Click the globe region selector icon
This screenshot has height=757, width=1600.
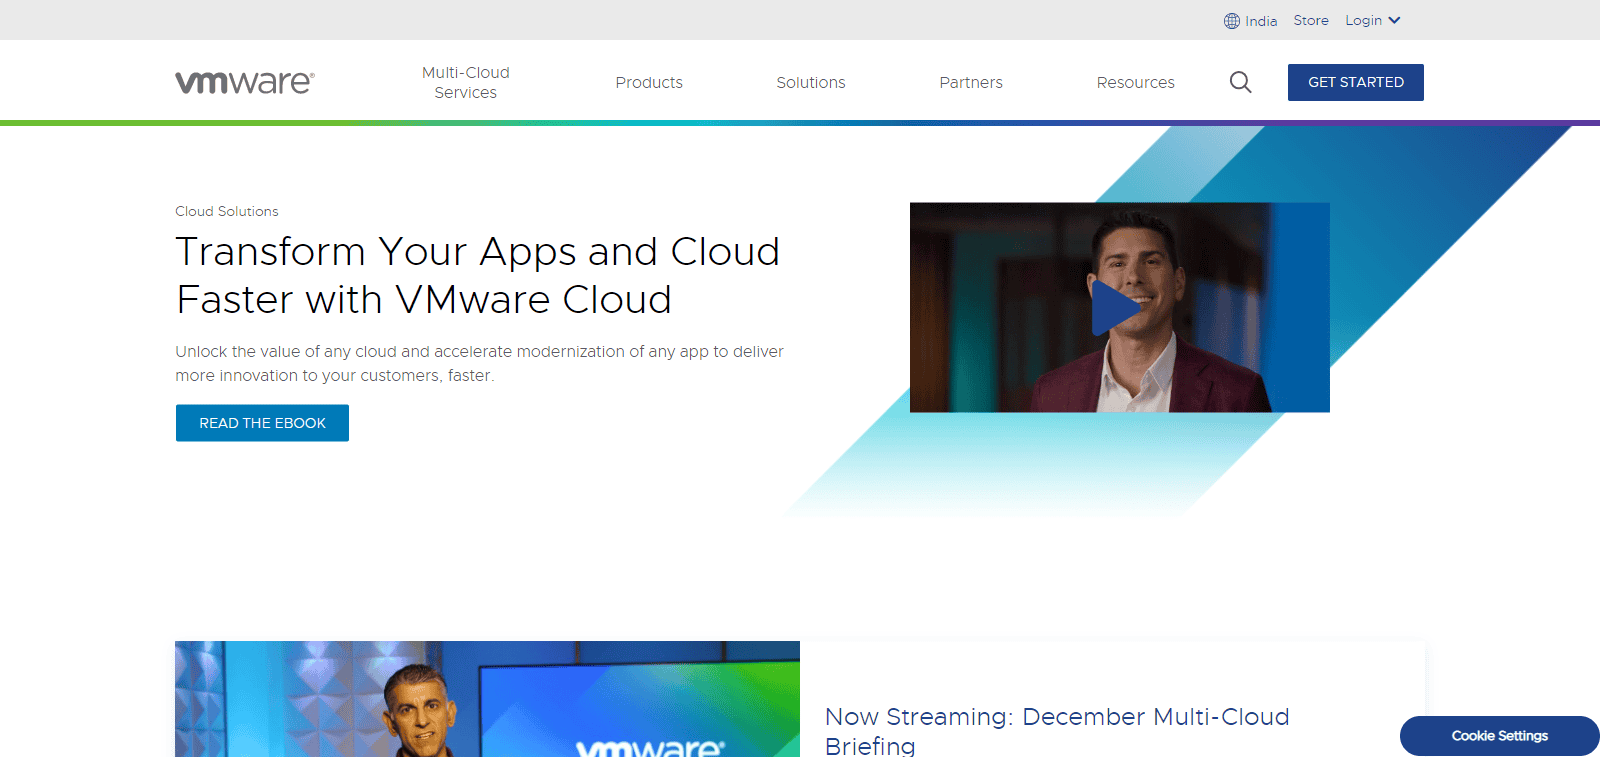coord(1231,21)
